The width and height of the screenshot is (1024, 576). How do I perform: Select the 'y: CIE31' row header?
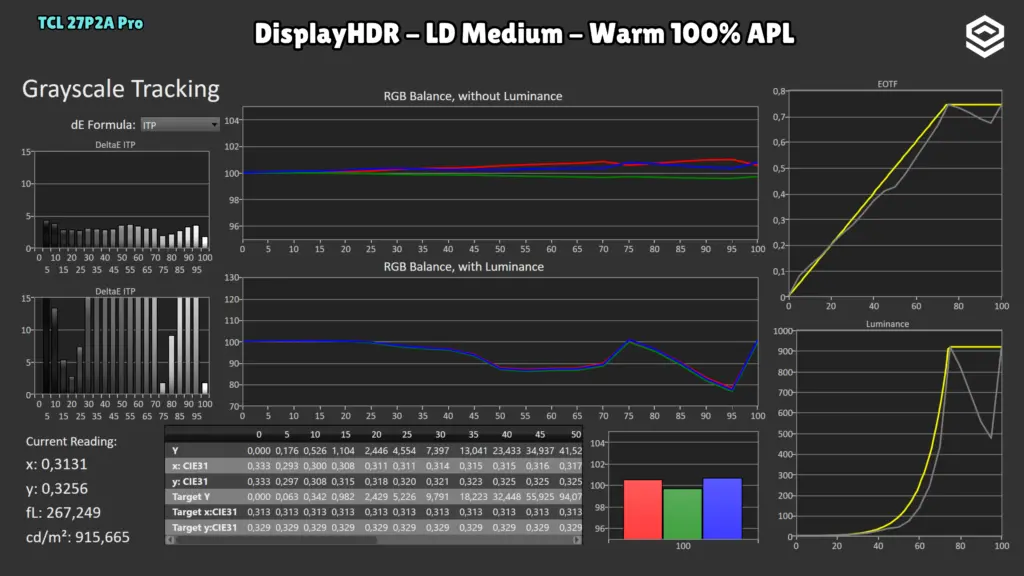(x=190, y=481)
